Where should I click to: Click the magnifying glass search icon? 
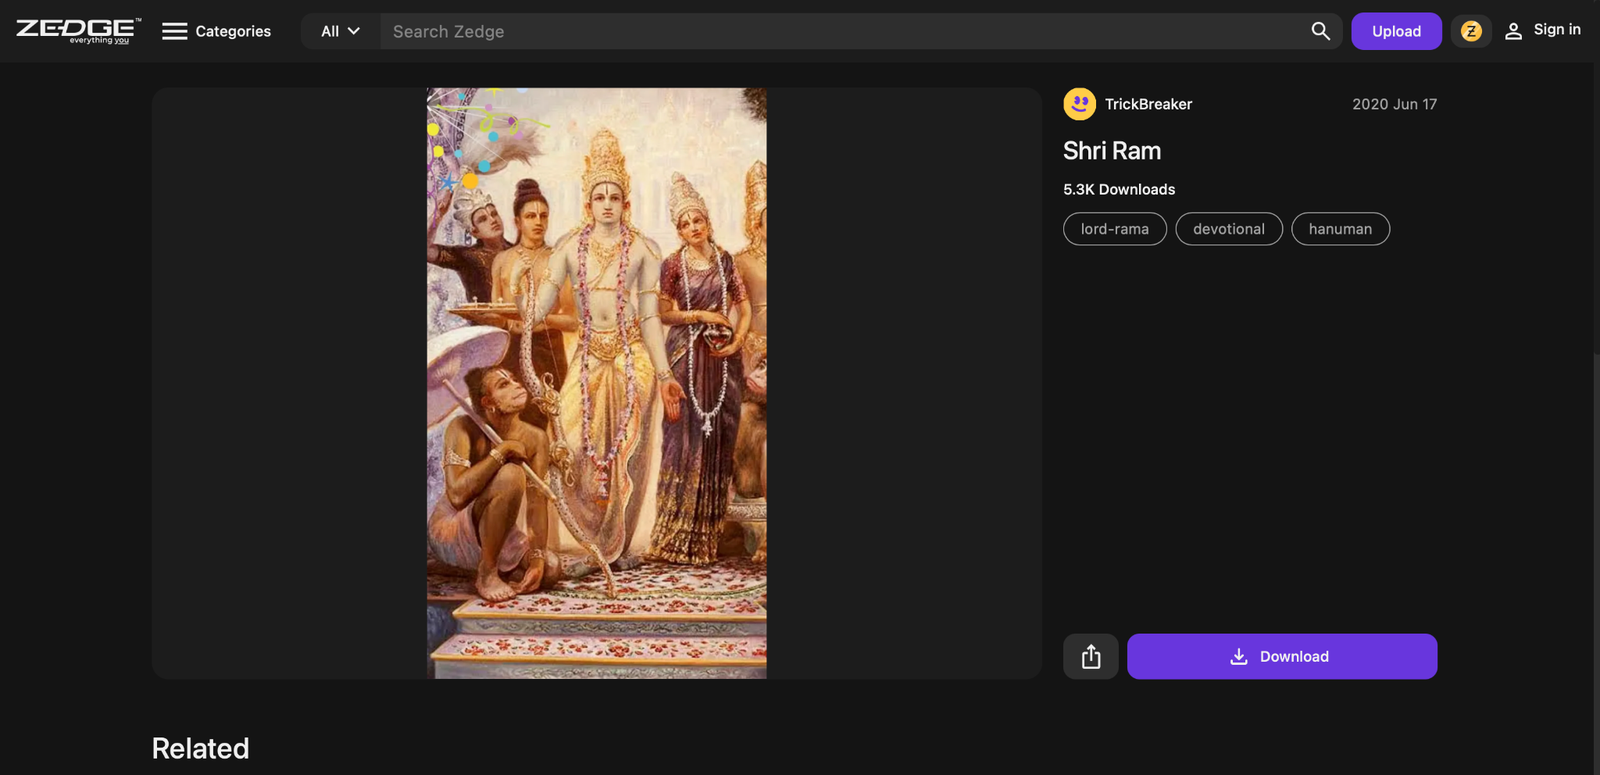(x=1321, y=31)
